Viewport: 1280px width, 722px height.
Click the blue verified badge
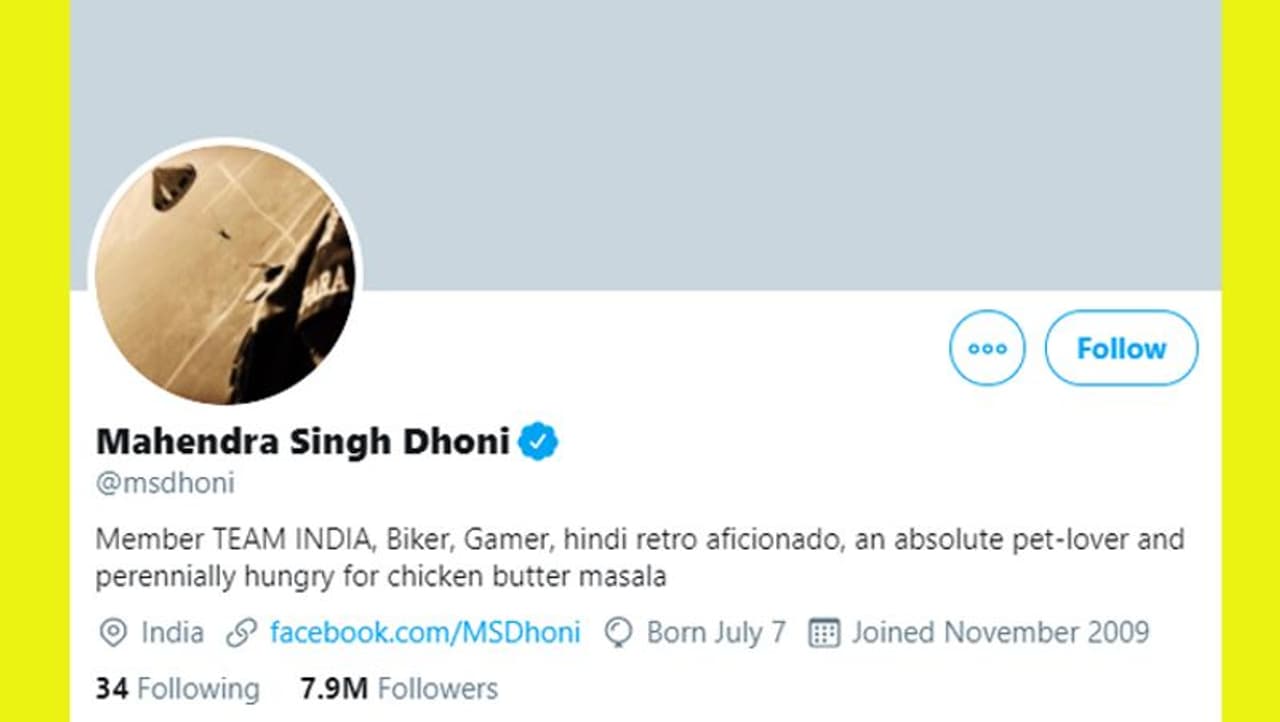538,441
